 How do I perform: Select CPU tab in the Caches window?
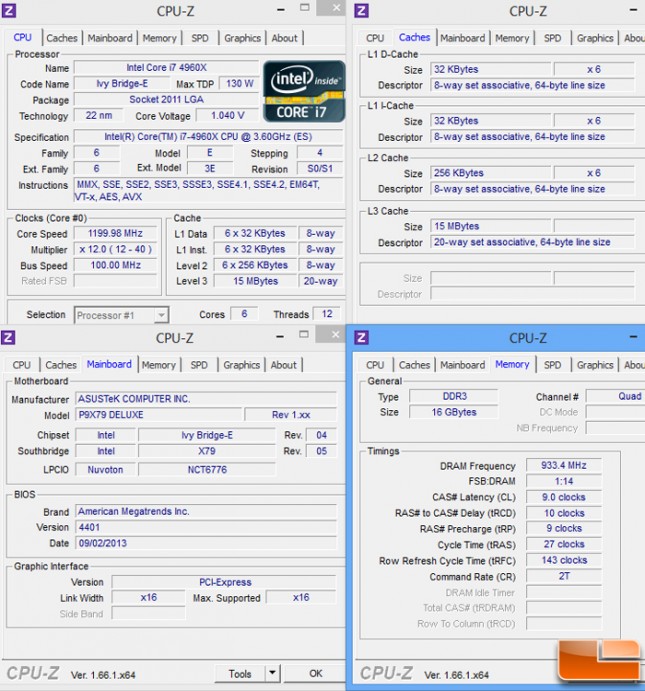coord(375,38)
